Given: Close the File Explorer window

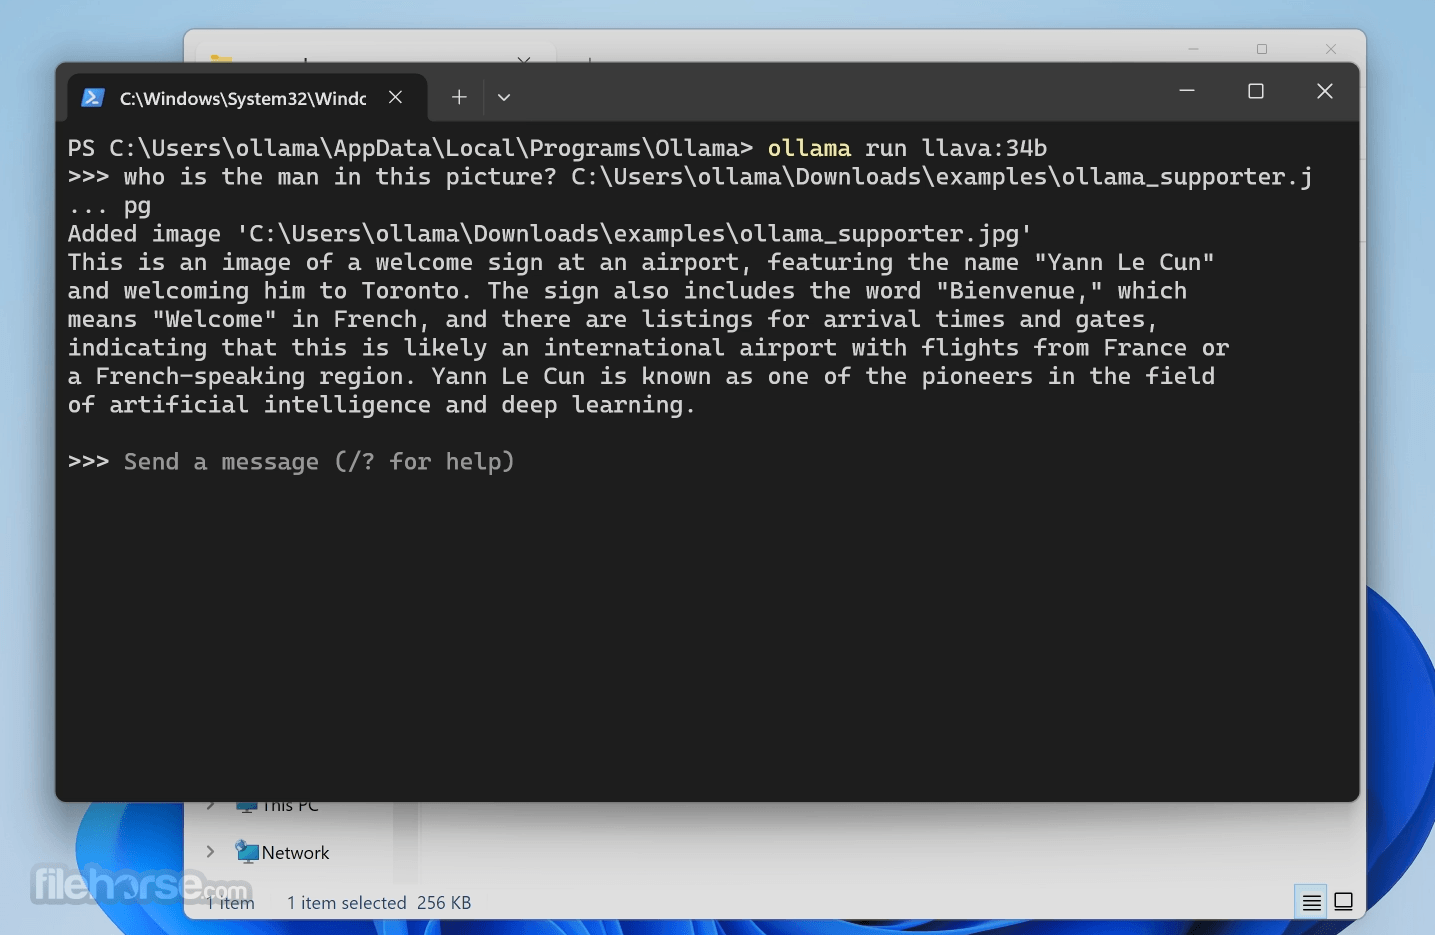Looking at the screenshot, I should (1331, 49).
